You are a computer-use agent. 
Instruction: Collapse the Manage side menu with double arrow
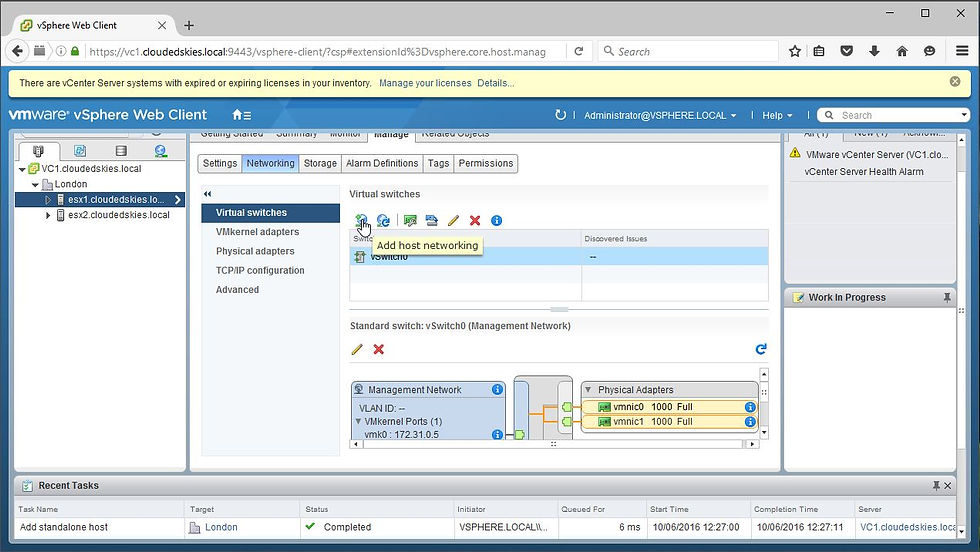pyautogui.click(x=208, y=194)
